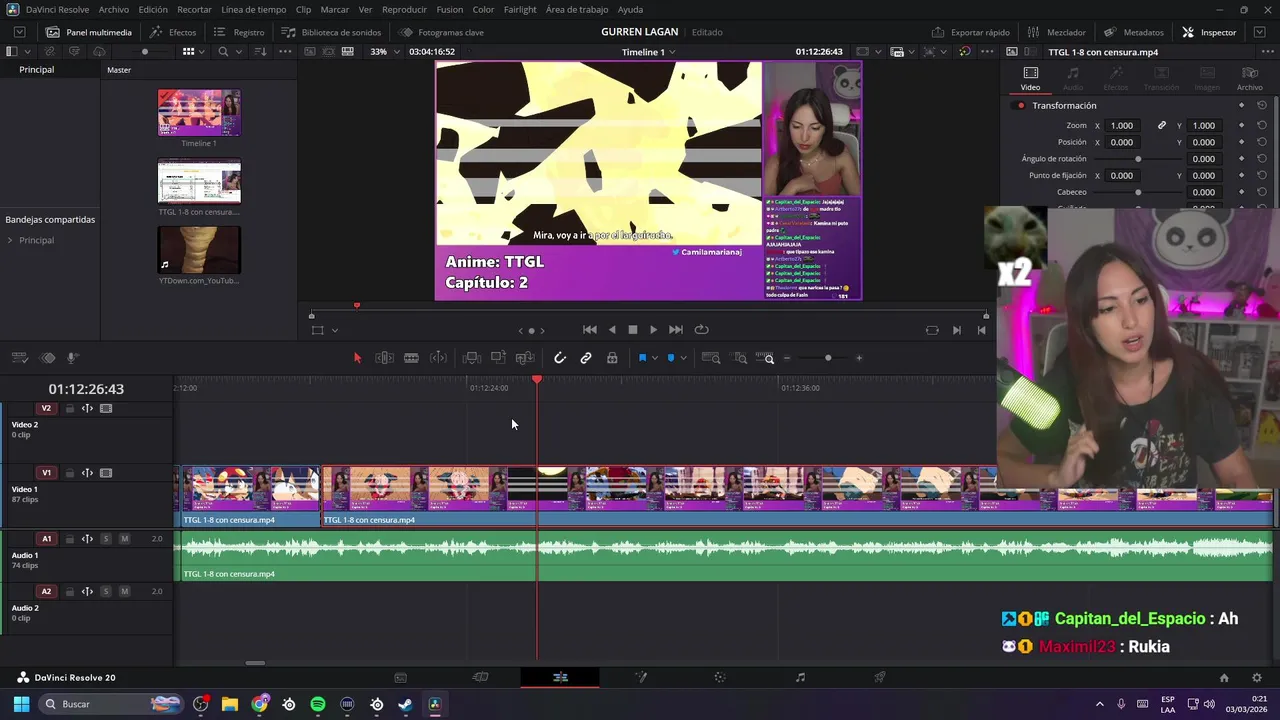Select YTDown.com_YouTub audio clip thumbnail
The height and width of the screenshot is (720, 1280).
tap(199, 250)
